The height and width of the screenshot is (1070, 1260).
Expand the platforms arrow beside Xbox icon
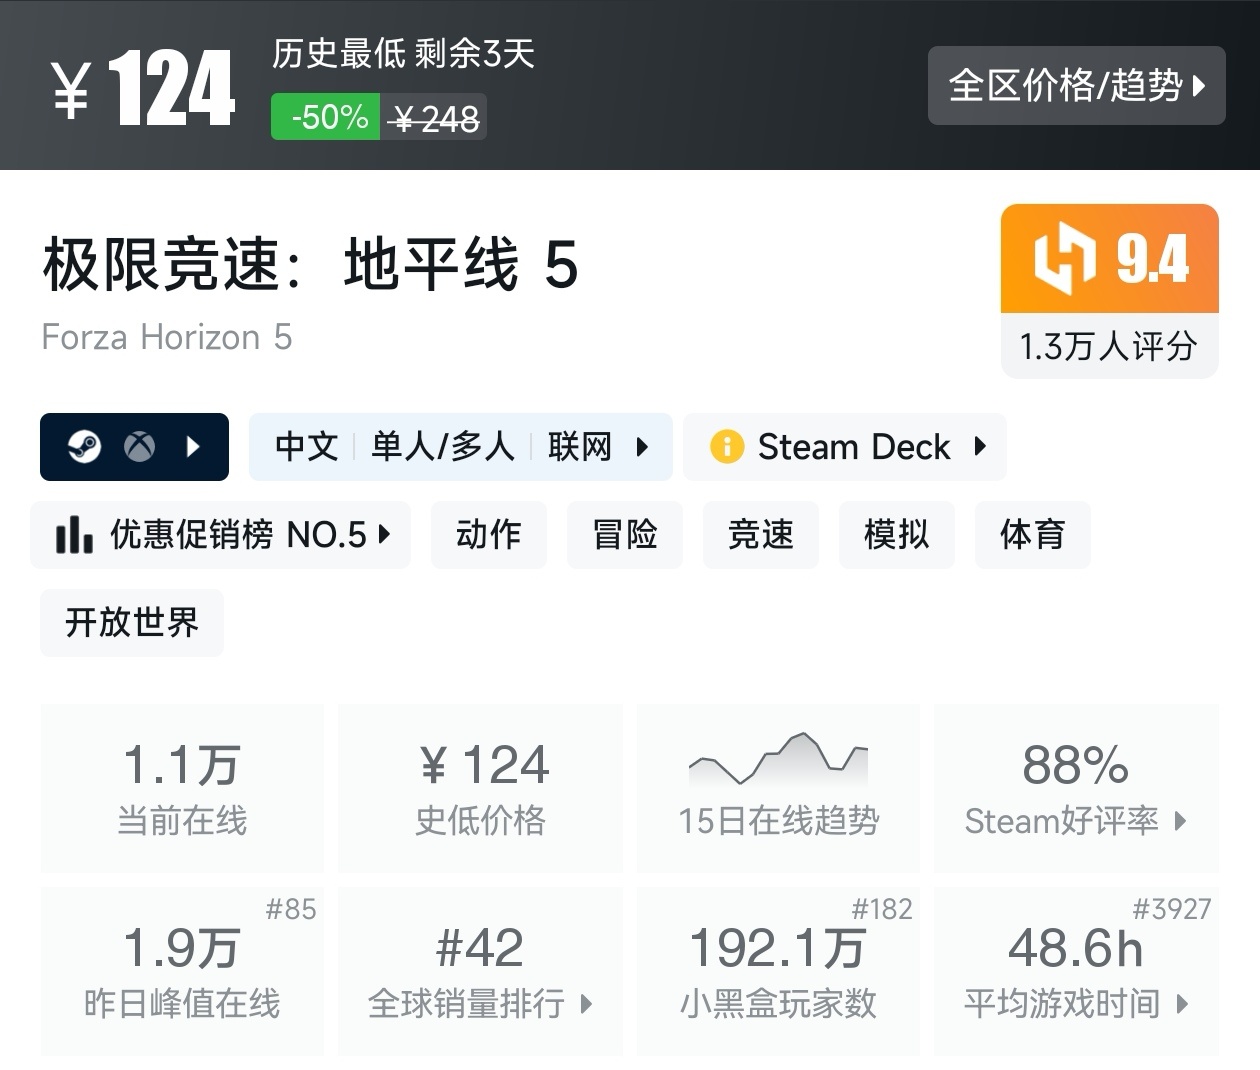pos(194,446)
